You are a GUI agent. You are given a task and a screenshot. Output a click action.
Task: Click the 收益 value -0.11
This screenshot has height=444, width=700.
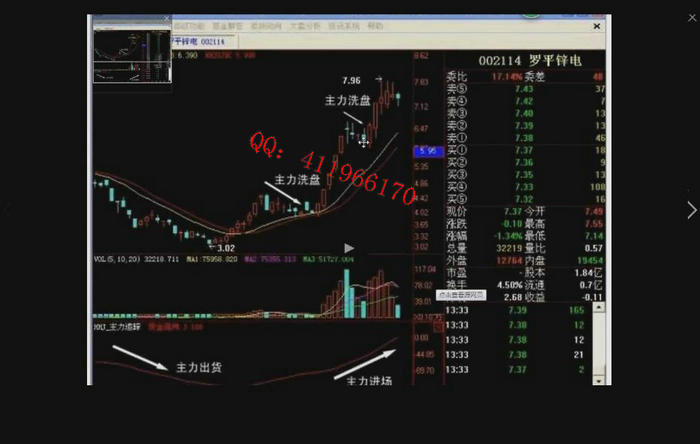[x=592, y=297]
